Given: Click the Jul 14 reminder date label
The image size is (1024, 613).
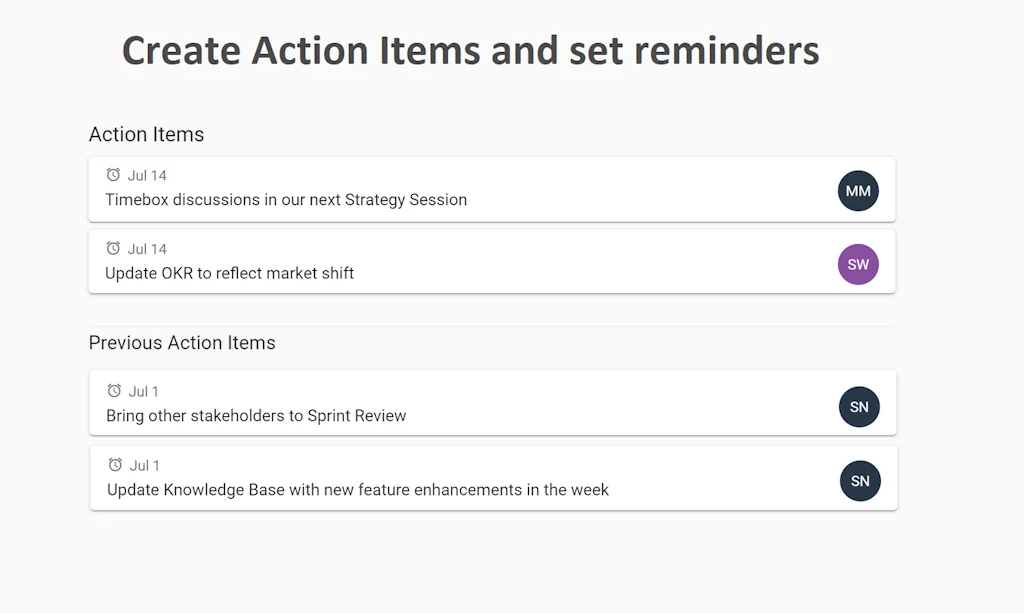Looking at the screenshot, I should pyautogui.click(x=147, y=174).
